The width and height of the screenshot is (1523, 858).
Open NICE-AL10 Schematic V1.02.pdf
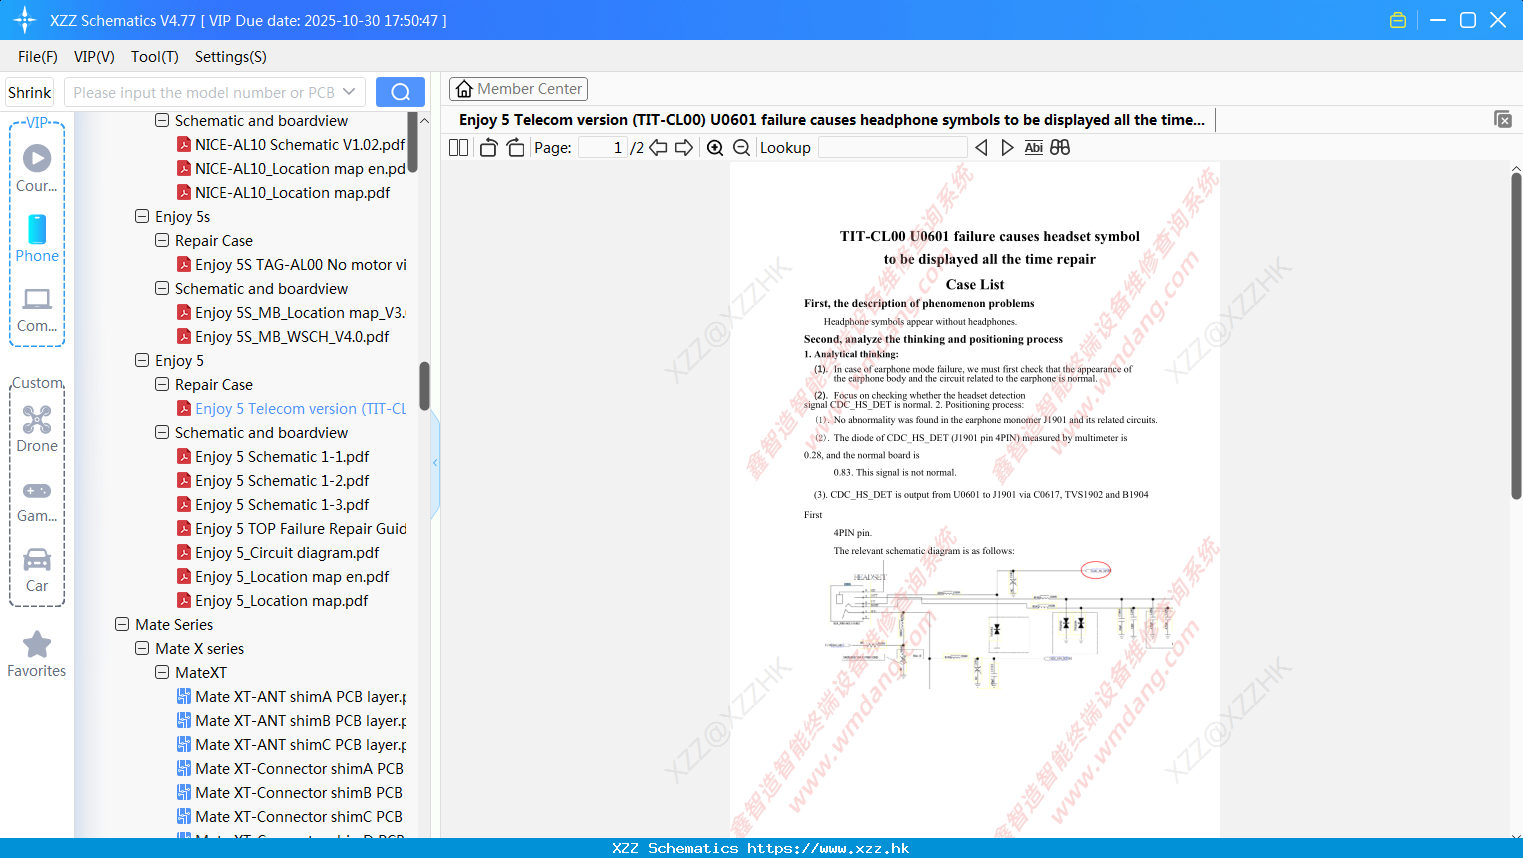tap(300, 144)
